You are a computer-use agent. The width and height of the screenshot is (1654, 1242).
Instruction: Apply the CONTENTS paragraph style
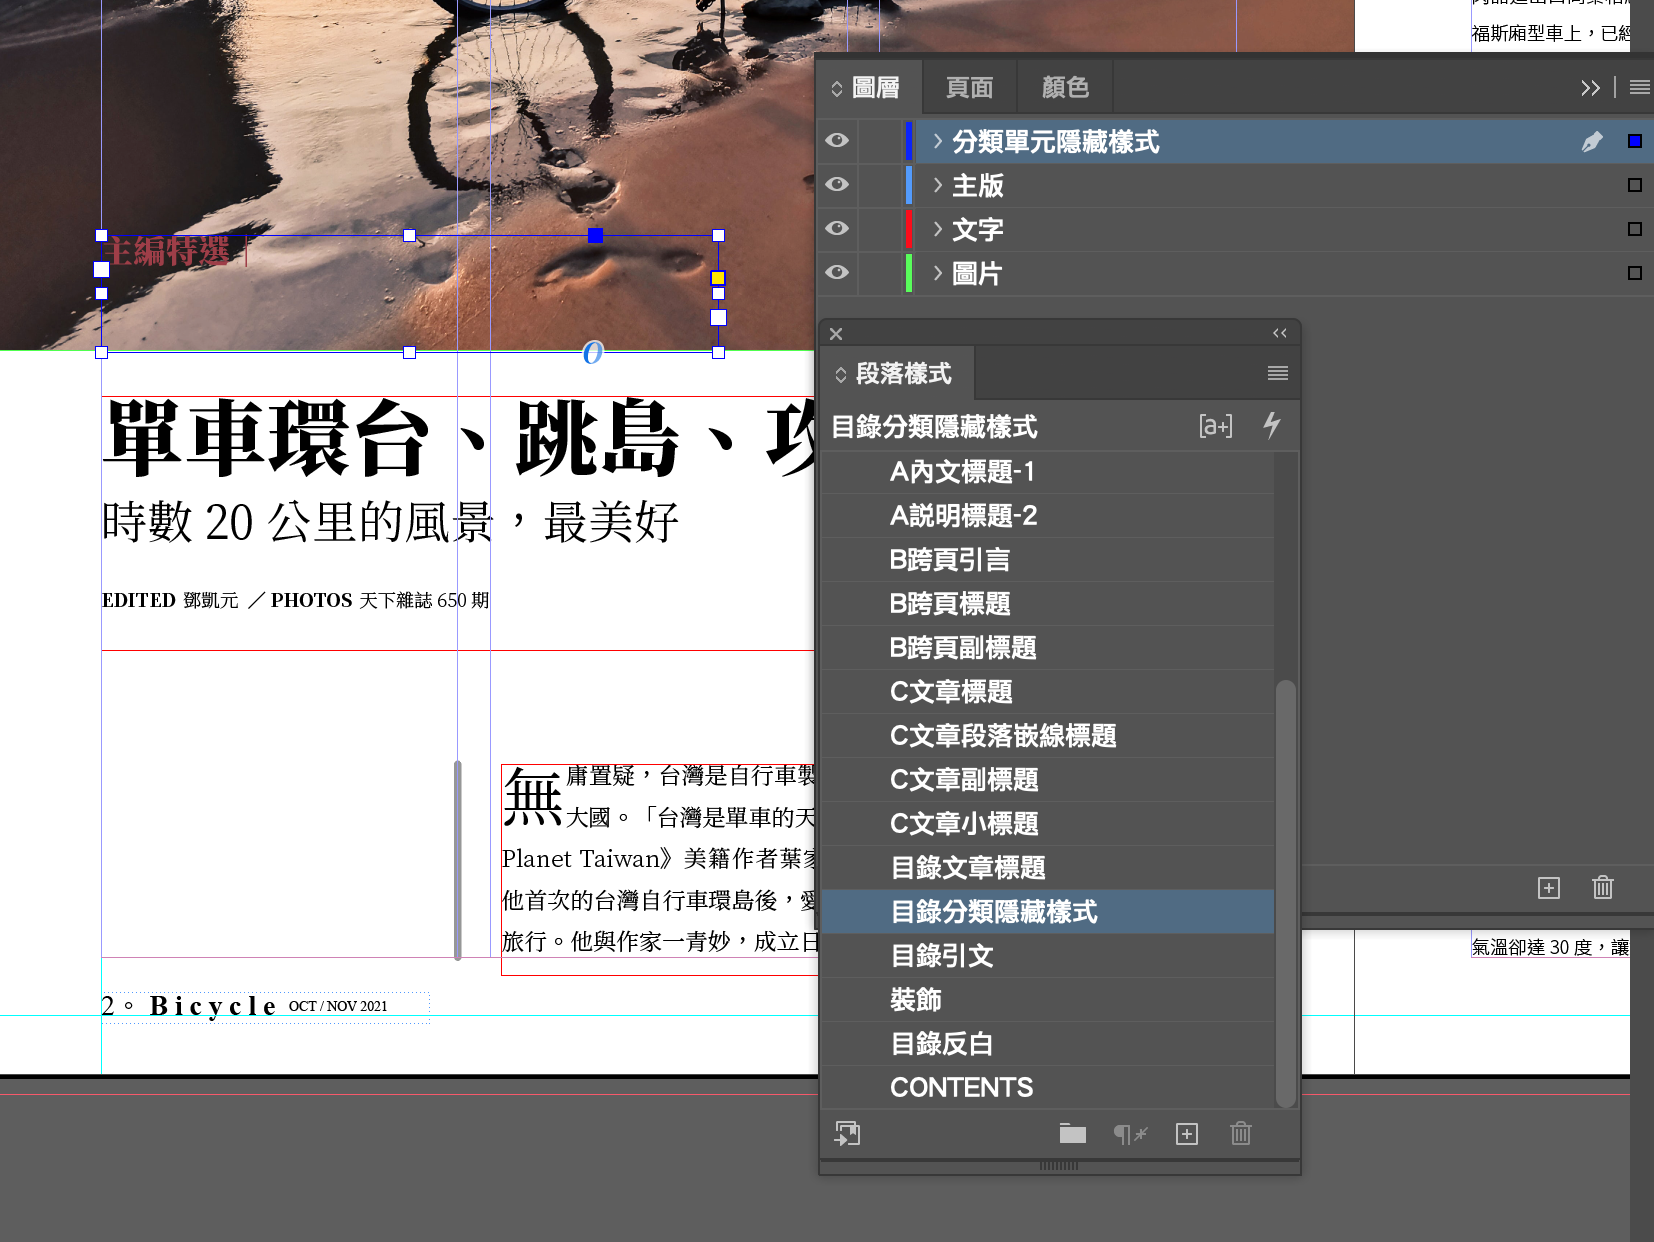(961, 1087)
